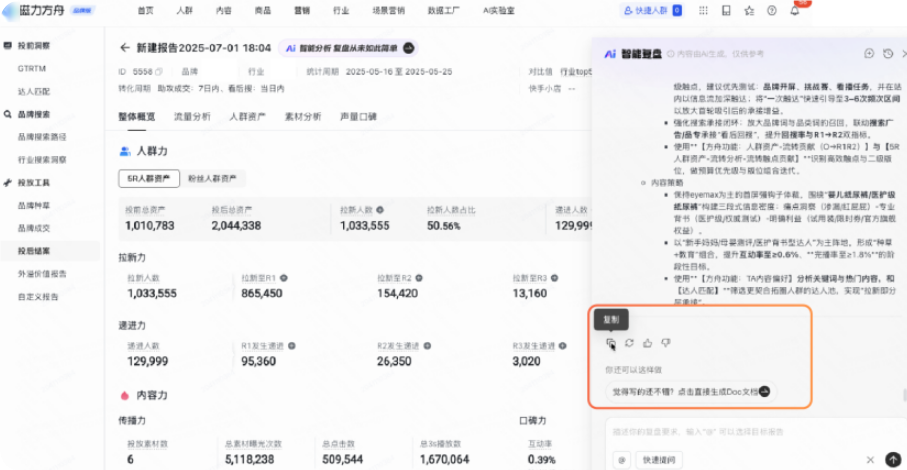Switch to 整体概览 tab
Image resolution: width=907 pixels, height=470 pixels.
click(x=137, y=117)
